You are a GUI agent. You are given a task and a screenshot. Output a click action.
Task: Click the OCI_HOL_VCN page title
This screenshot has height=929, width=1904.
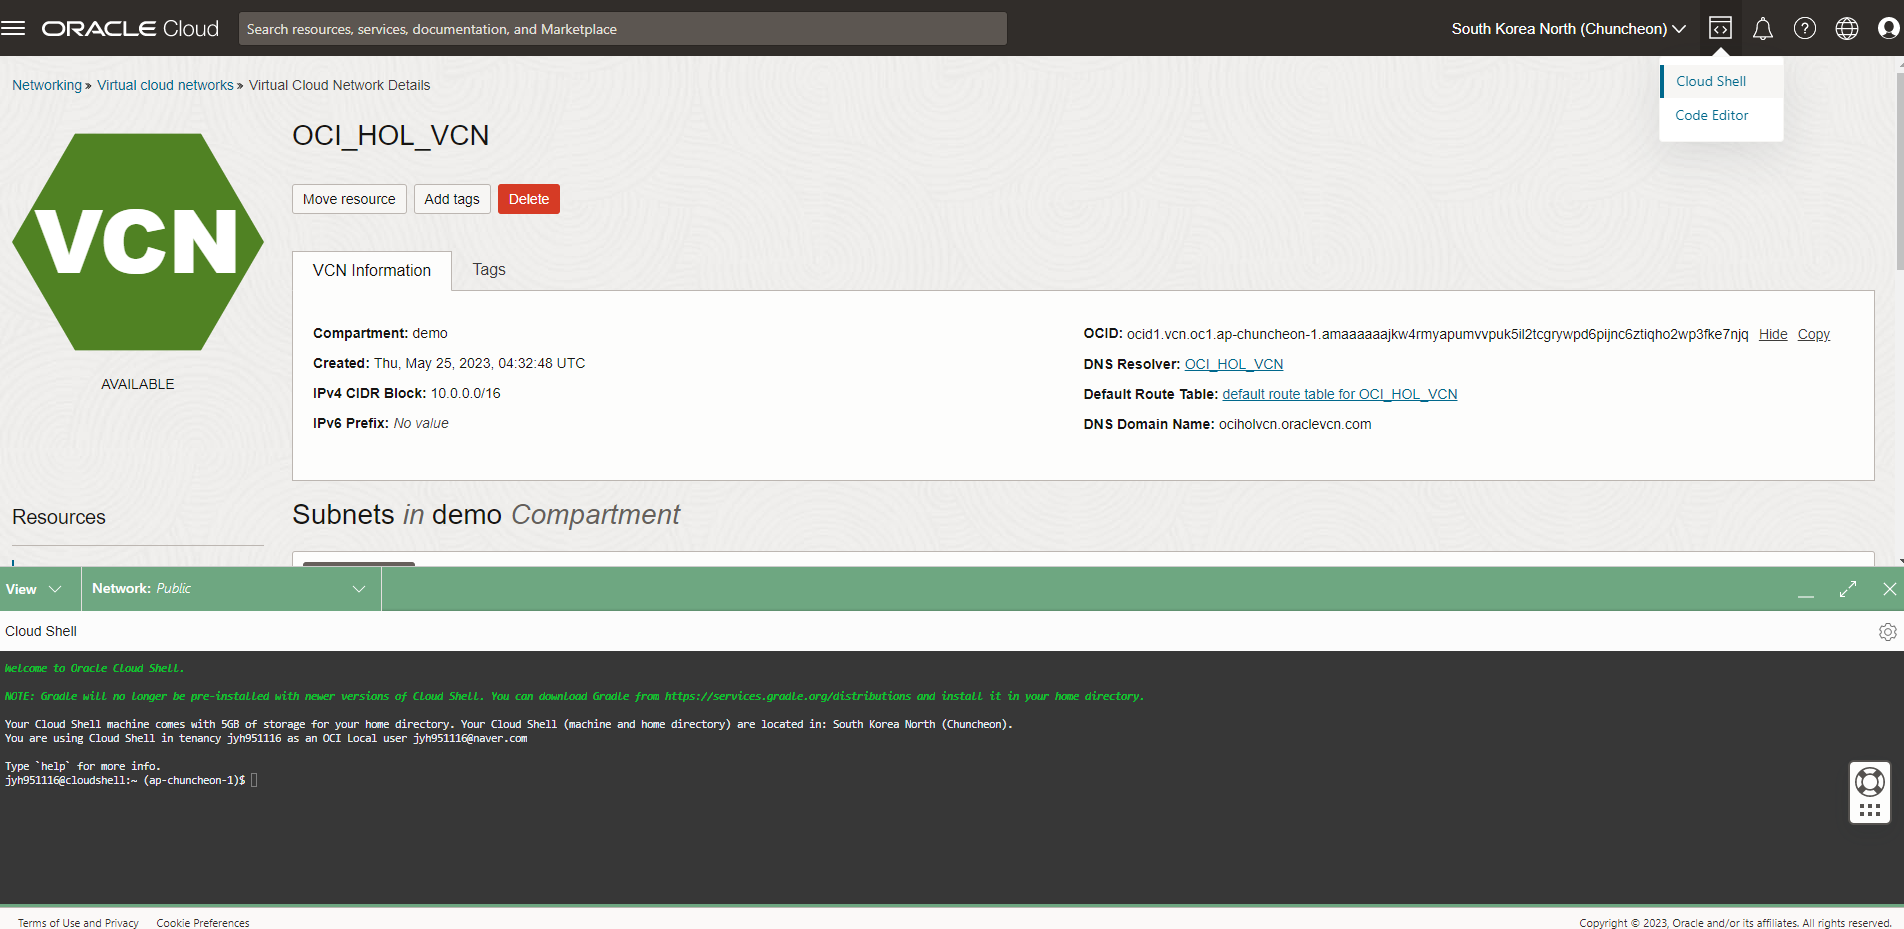click(391, 135)
